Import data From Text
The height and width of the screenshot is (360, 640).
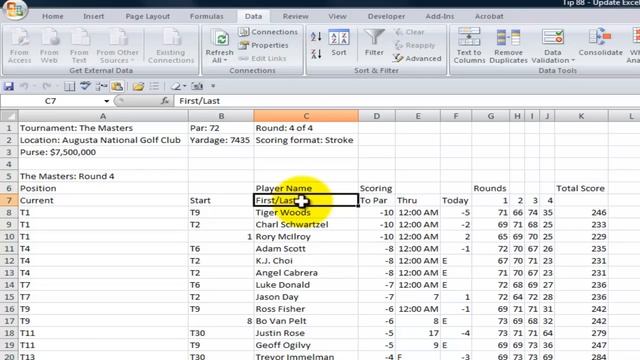[79, 46]
